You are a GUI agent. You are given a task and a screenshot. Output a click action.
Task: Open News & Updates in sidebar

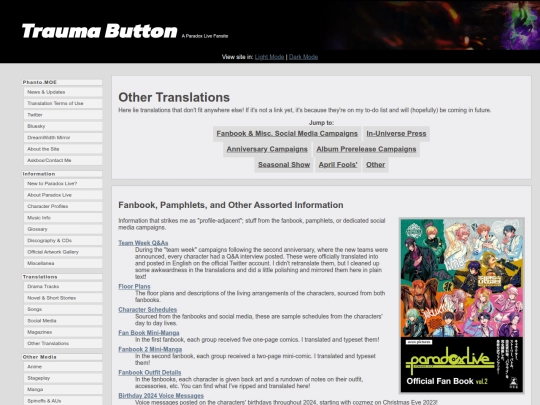tap(63, 92)
